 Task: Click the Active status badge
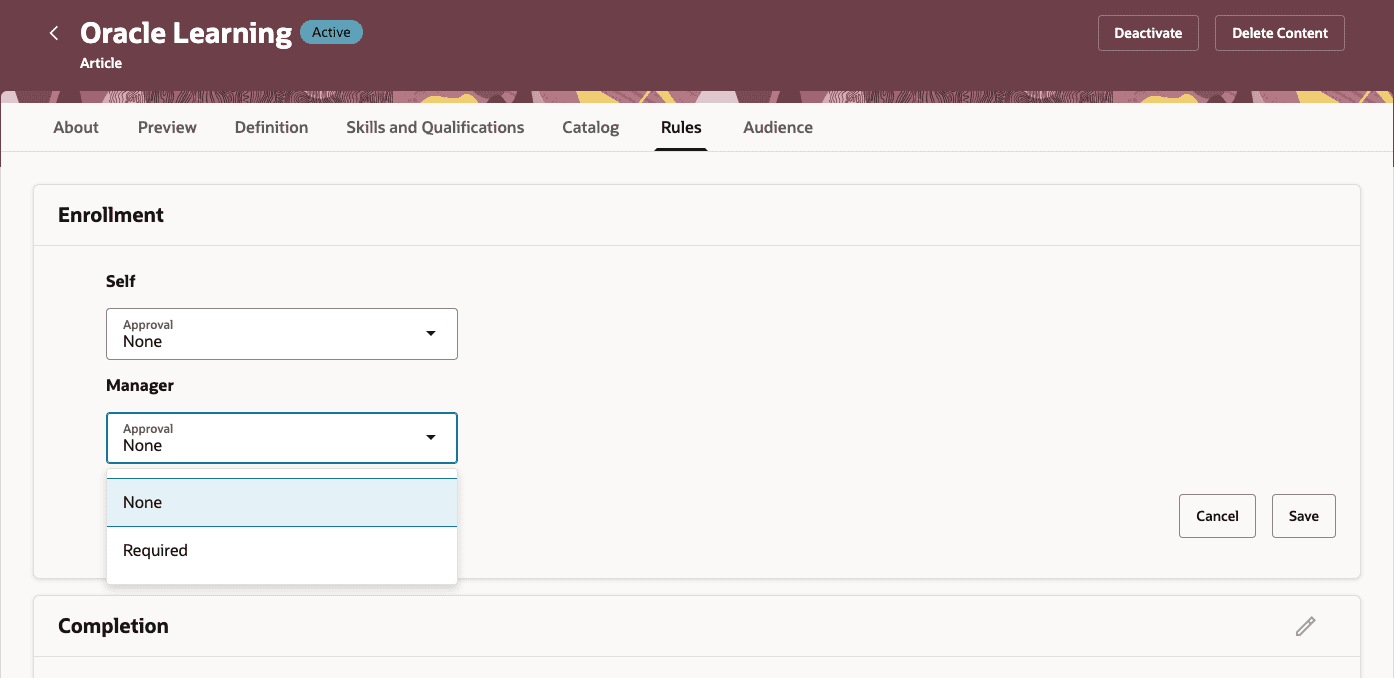[x=331, y=32]
